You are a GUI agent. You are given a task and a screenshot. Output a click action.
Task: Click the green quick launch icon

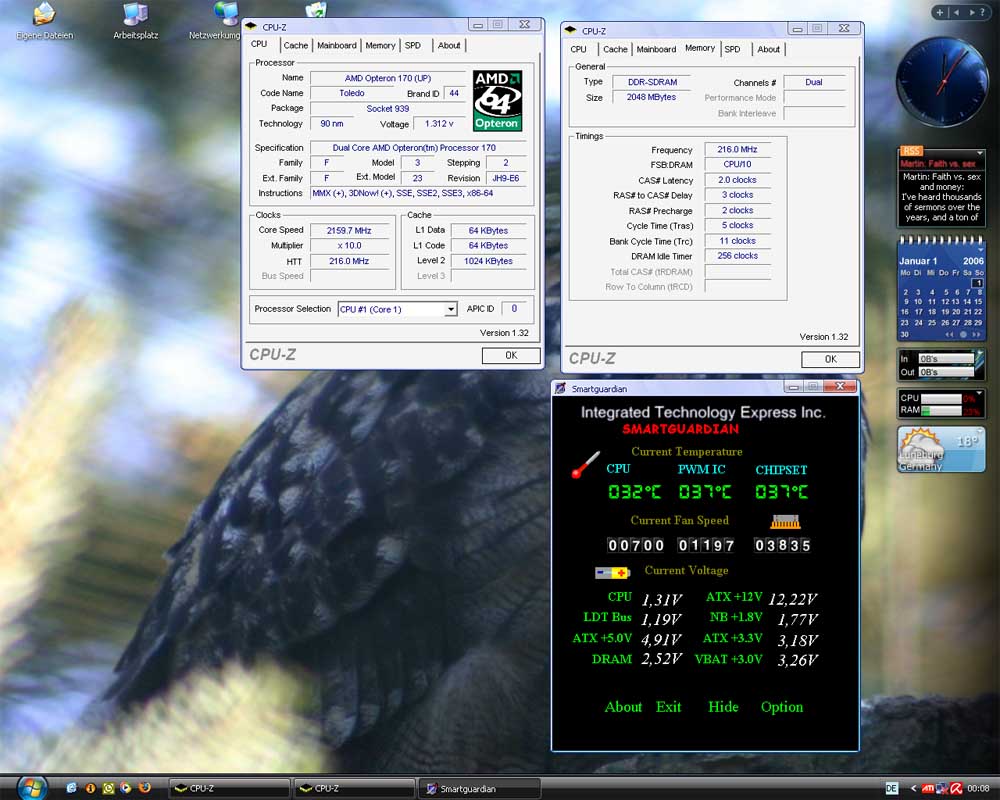tap(108, 788)
